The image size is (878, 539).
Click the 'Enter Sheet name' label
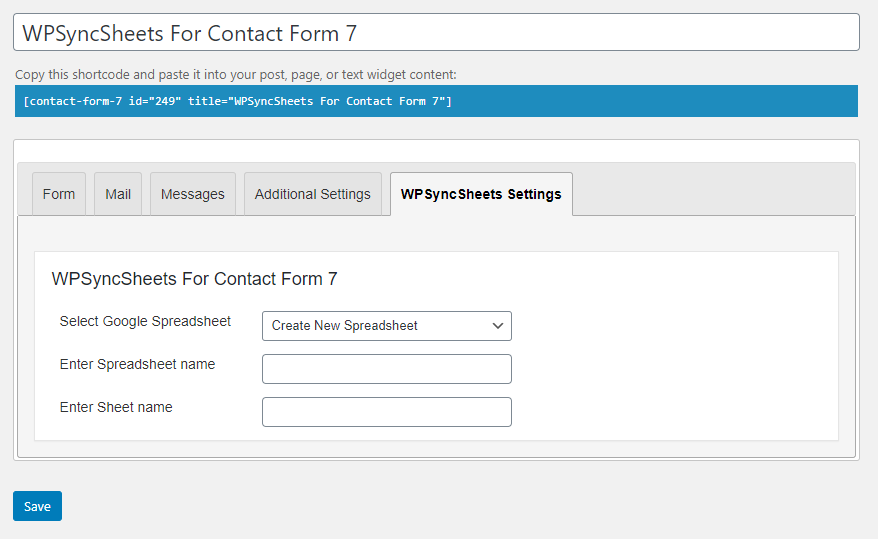click(x=116, y=407)
